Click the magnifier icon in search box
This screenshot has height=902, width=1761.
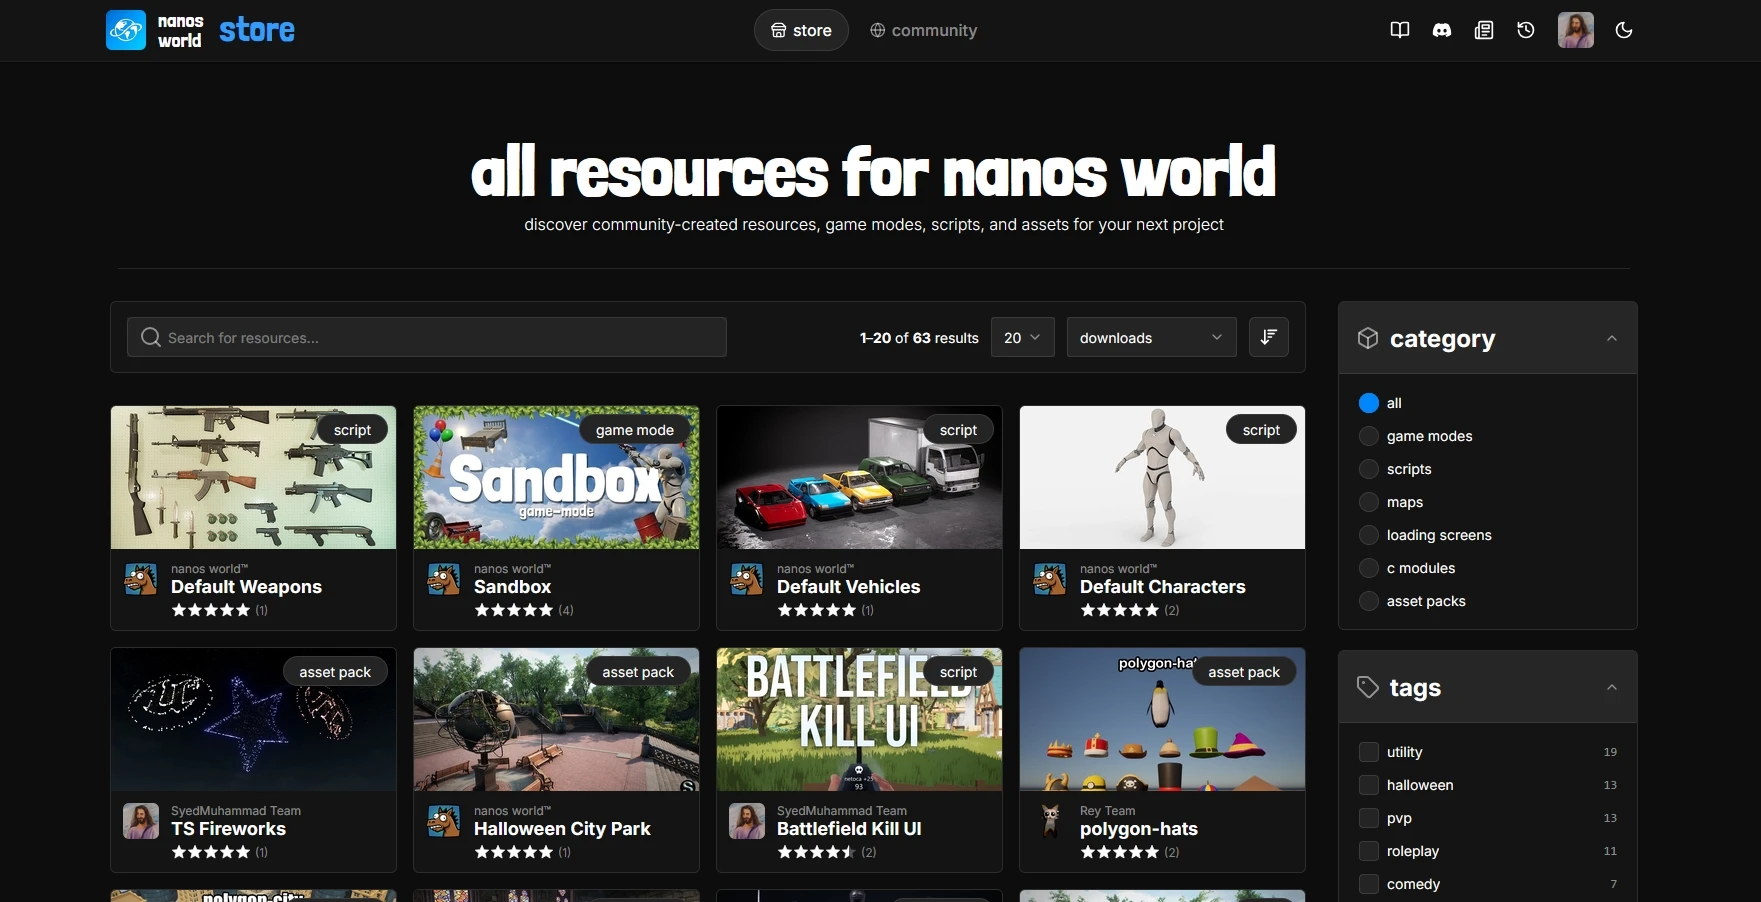click(x=151, y=337)
